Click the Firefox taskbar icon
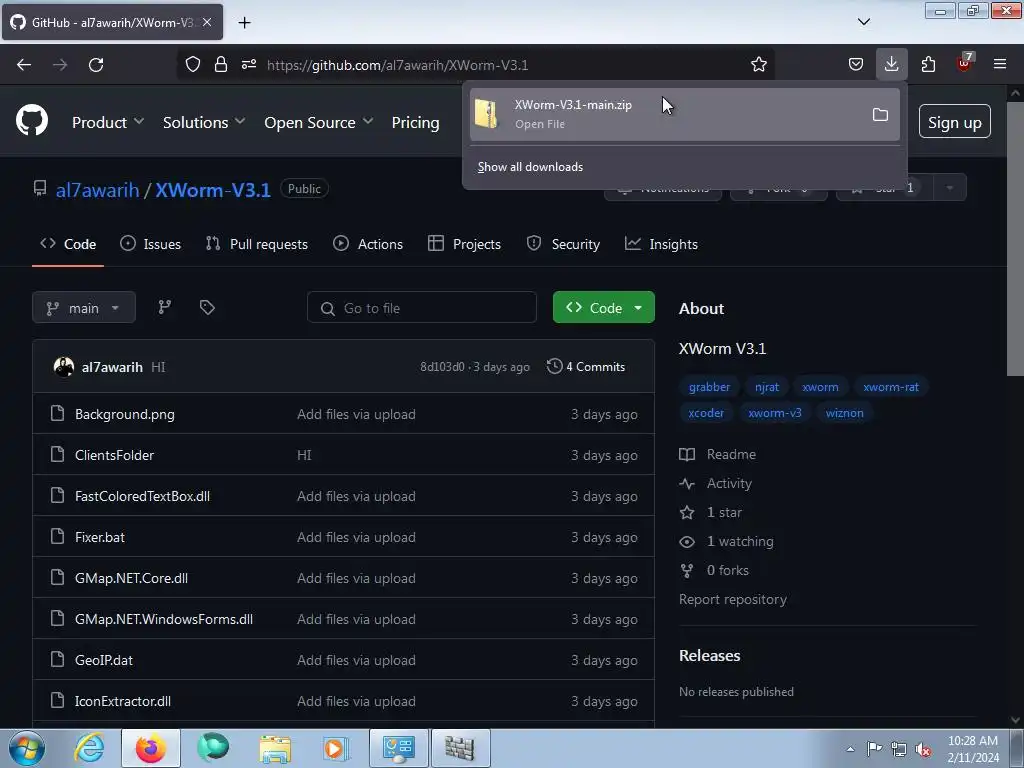This screenshot has width=1024, height=768. pyautogui.click(x=150, y=748)
